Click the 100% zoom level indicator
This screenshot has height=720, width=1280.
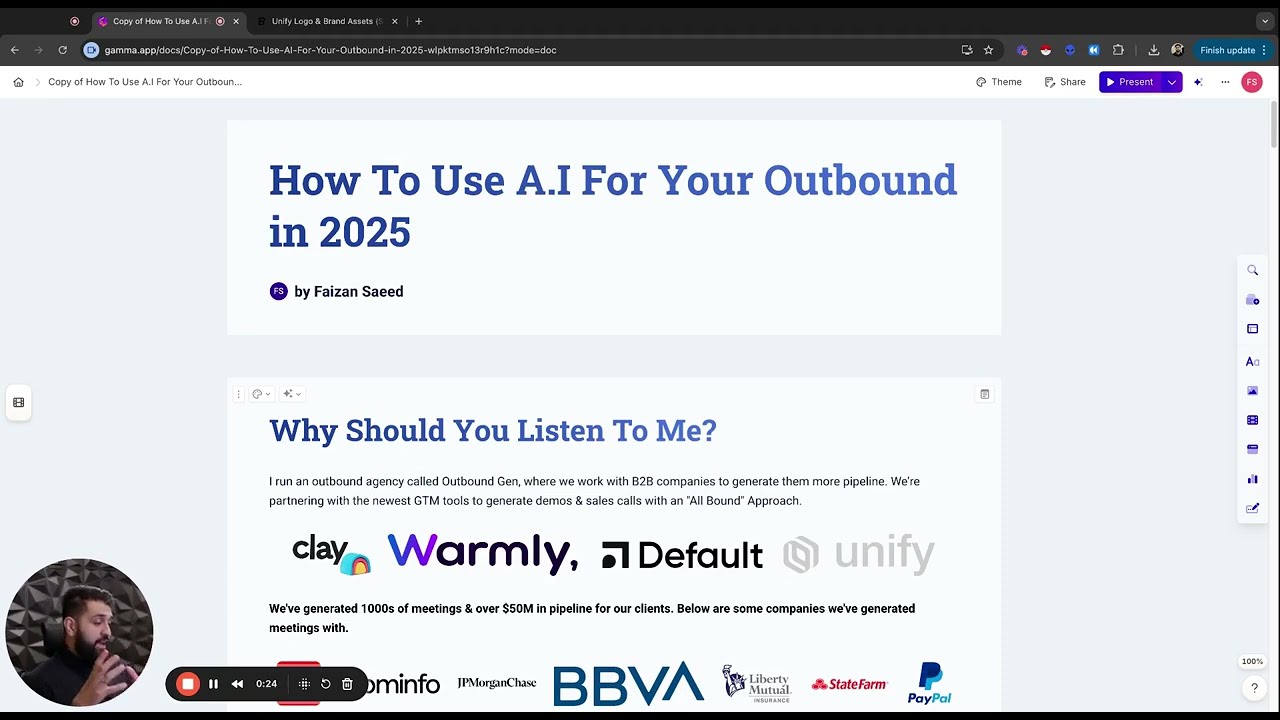tap(1252, 662)
